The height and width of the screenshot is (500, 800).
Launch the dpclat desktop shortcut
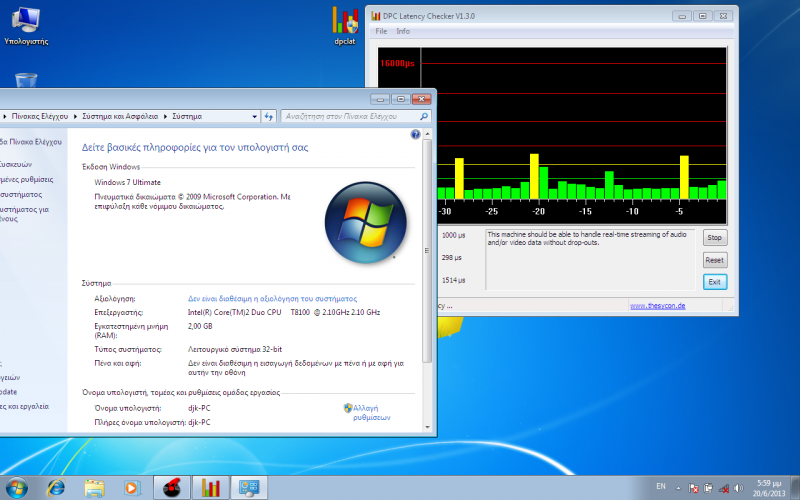(x=345, y=26)
